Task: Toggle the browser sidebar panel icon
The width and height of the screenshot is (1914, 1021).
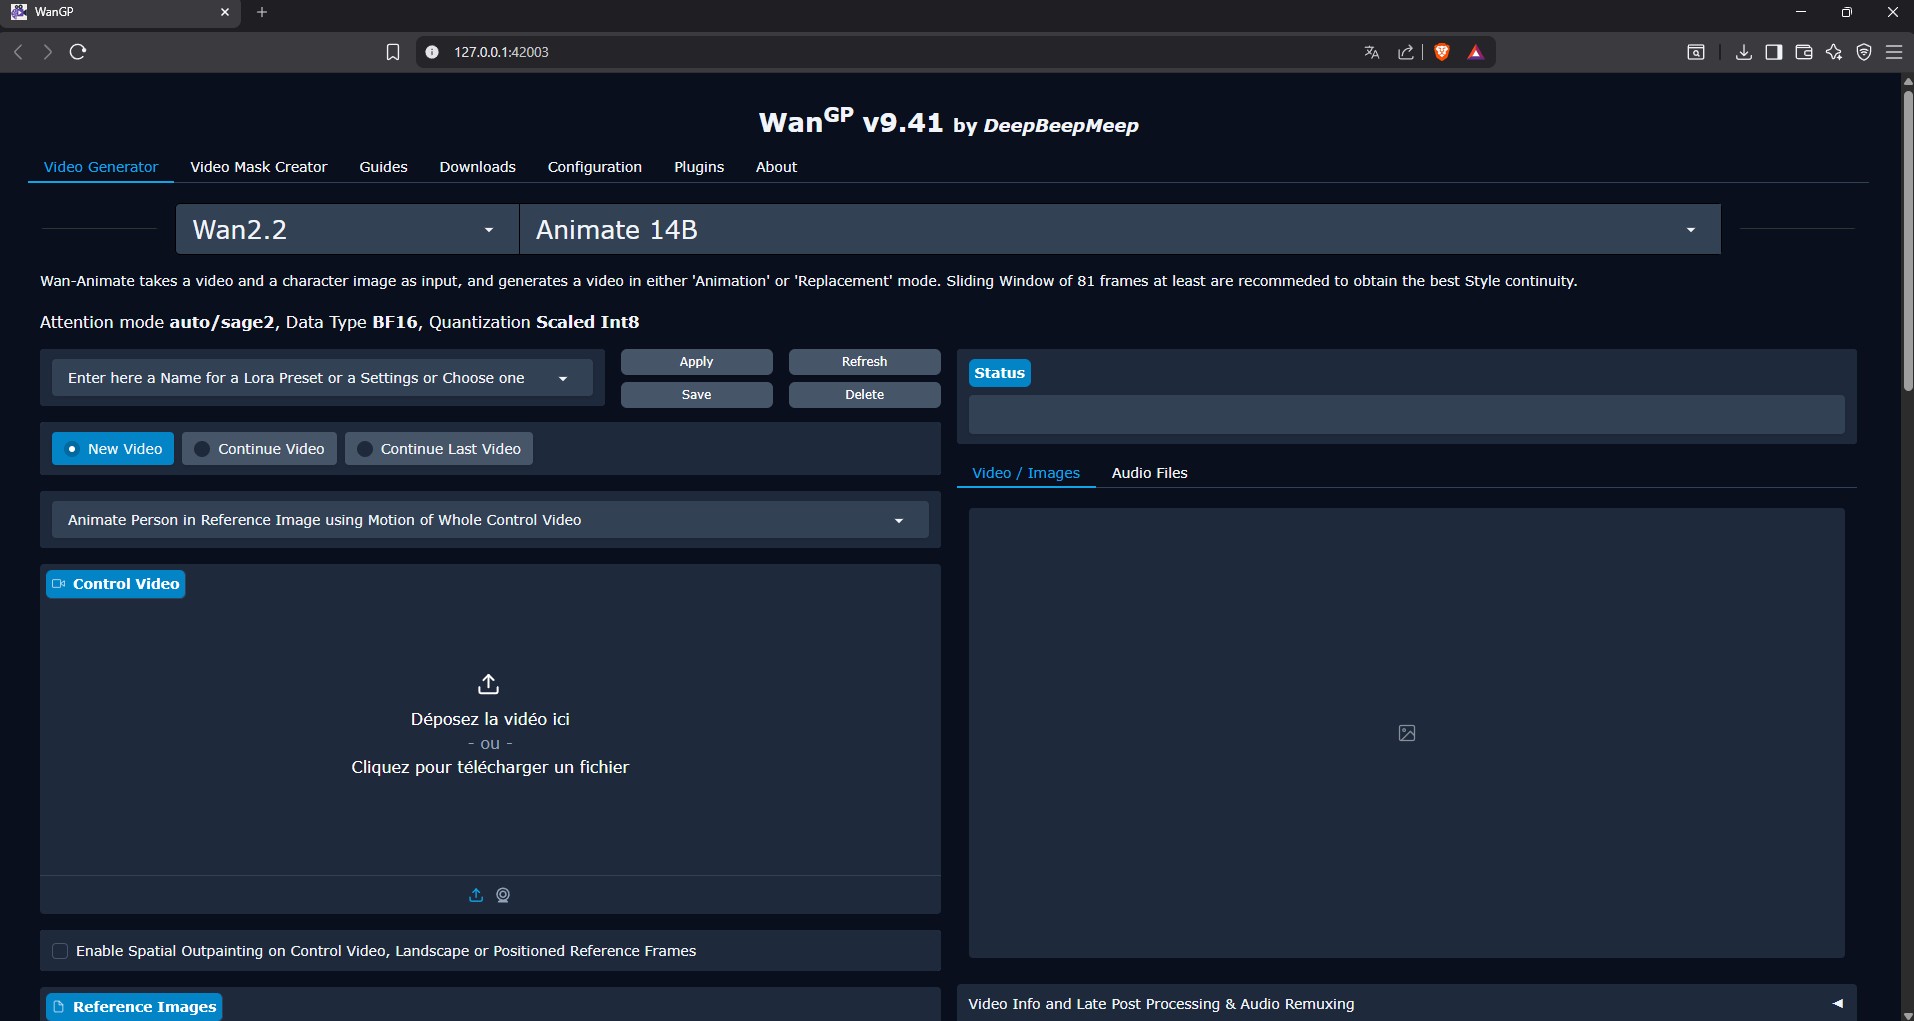Action: point(1774,52)
